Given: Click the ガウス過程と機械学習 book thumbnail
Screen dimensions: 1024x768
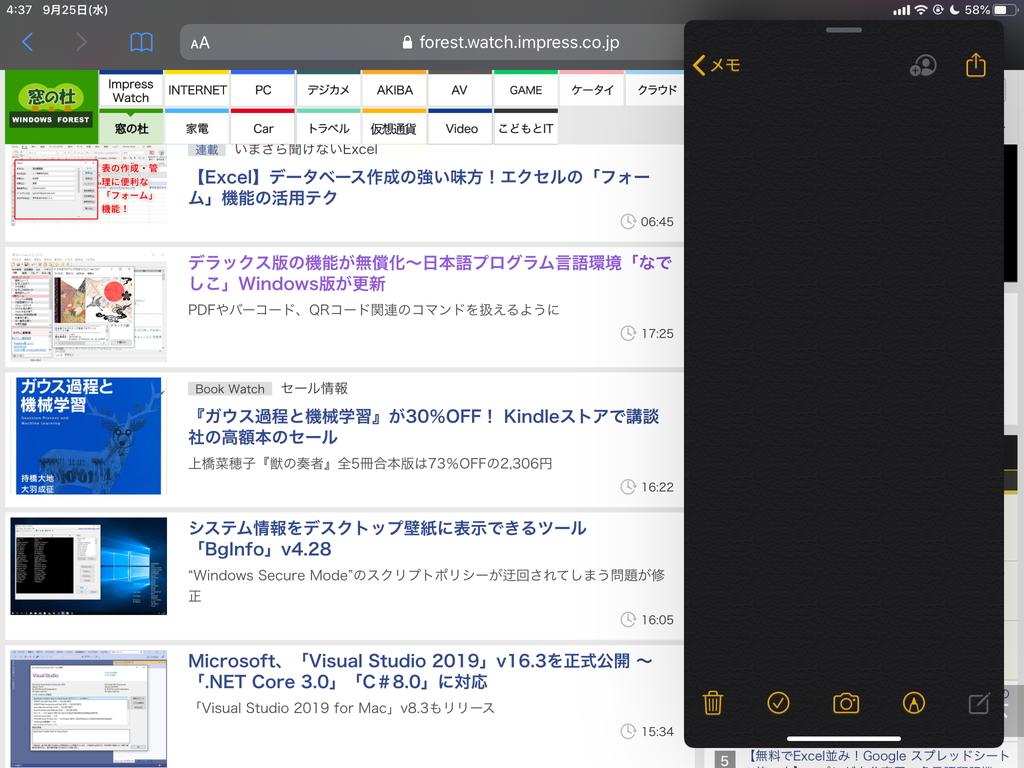Looking at the screenshot, I should (x=87, y=436).
